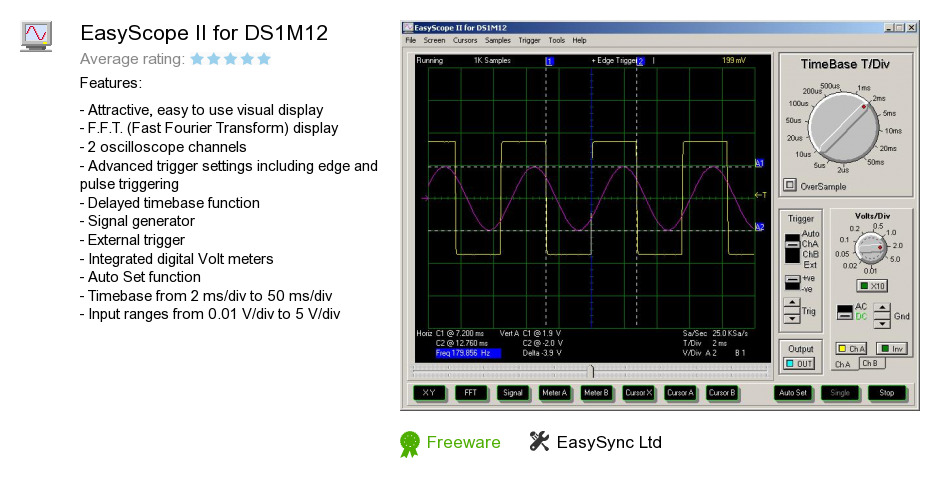Click the Single capture button
The height and width of the screenshot is (488, 940).
840,393
